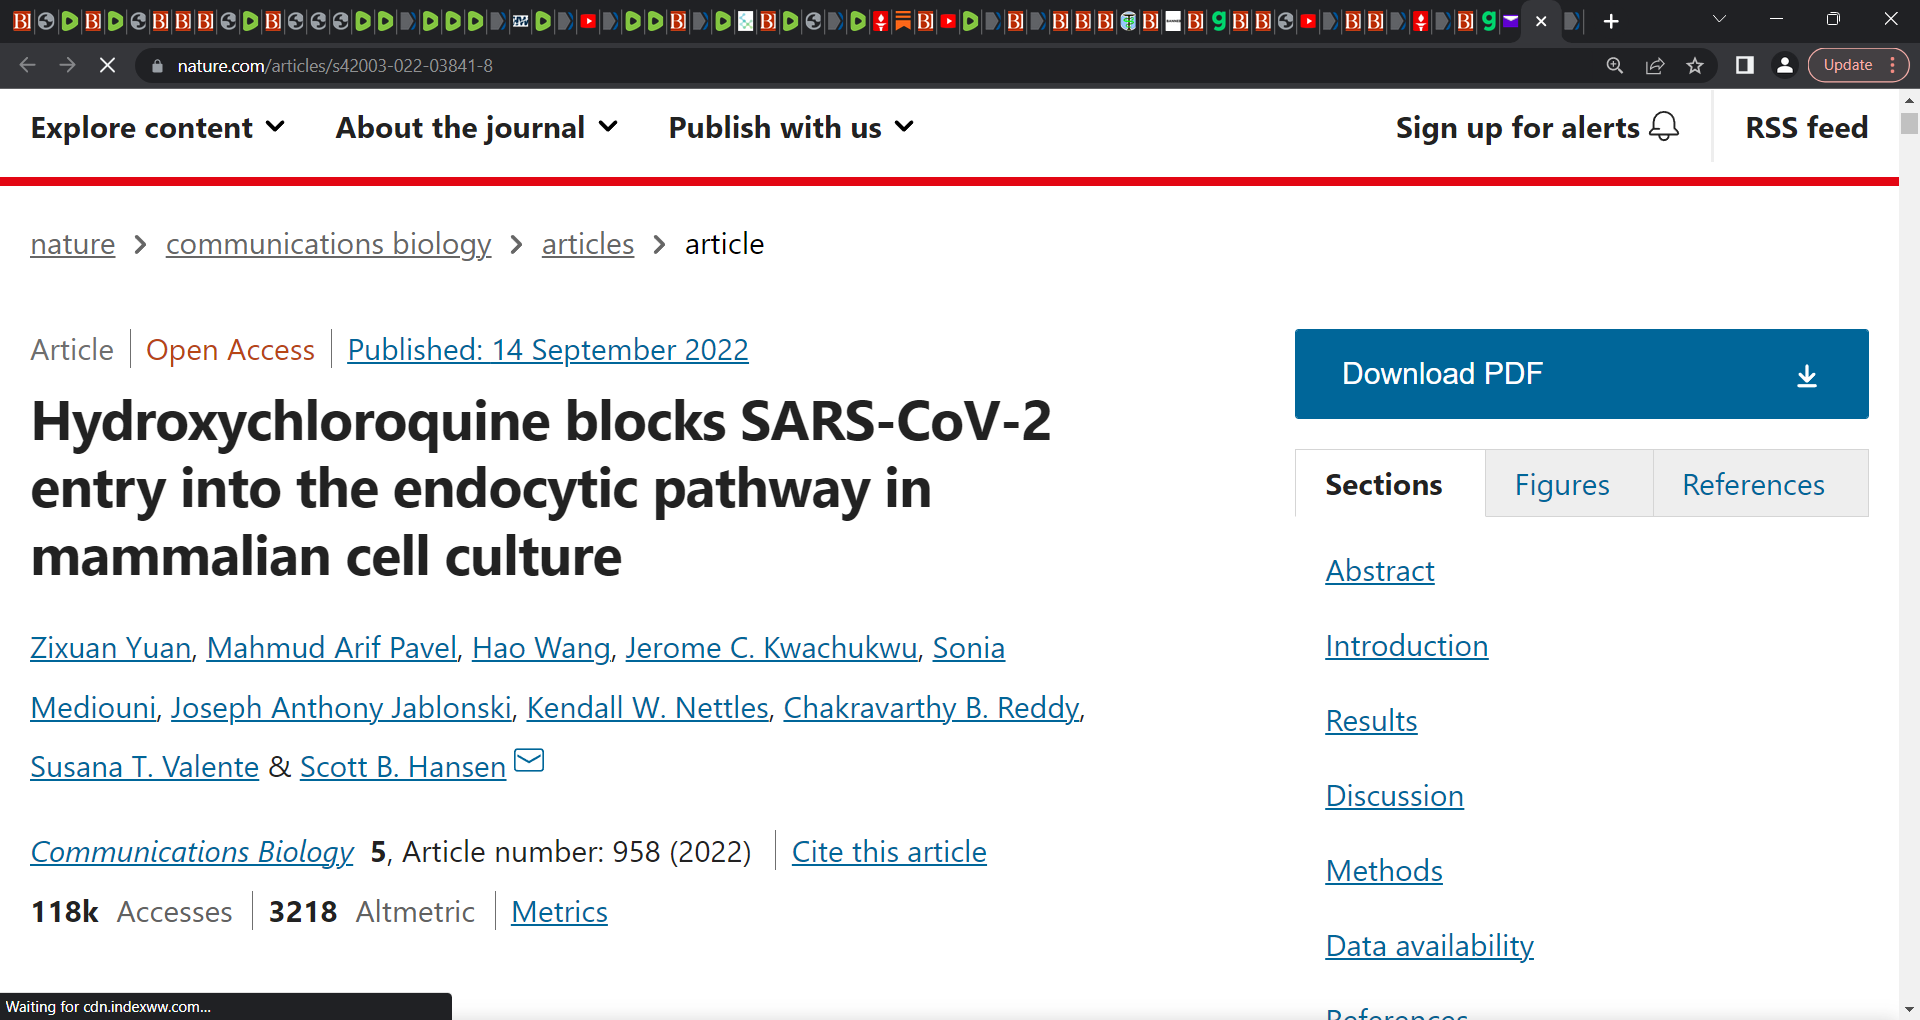Expand the Publish with us menu
1920x1020 pixels.
click(791, 128)
